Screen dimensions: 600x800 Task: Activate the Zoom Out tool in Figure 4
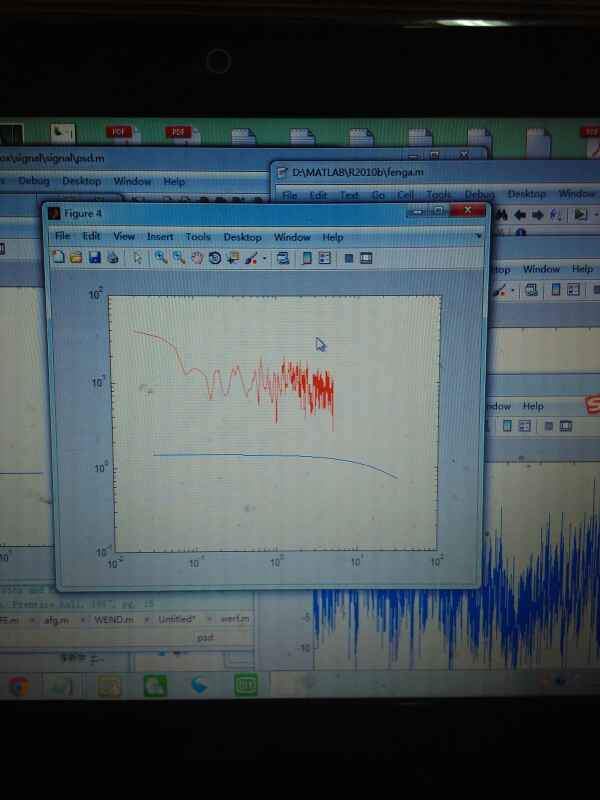[179, 258]
